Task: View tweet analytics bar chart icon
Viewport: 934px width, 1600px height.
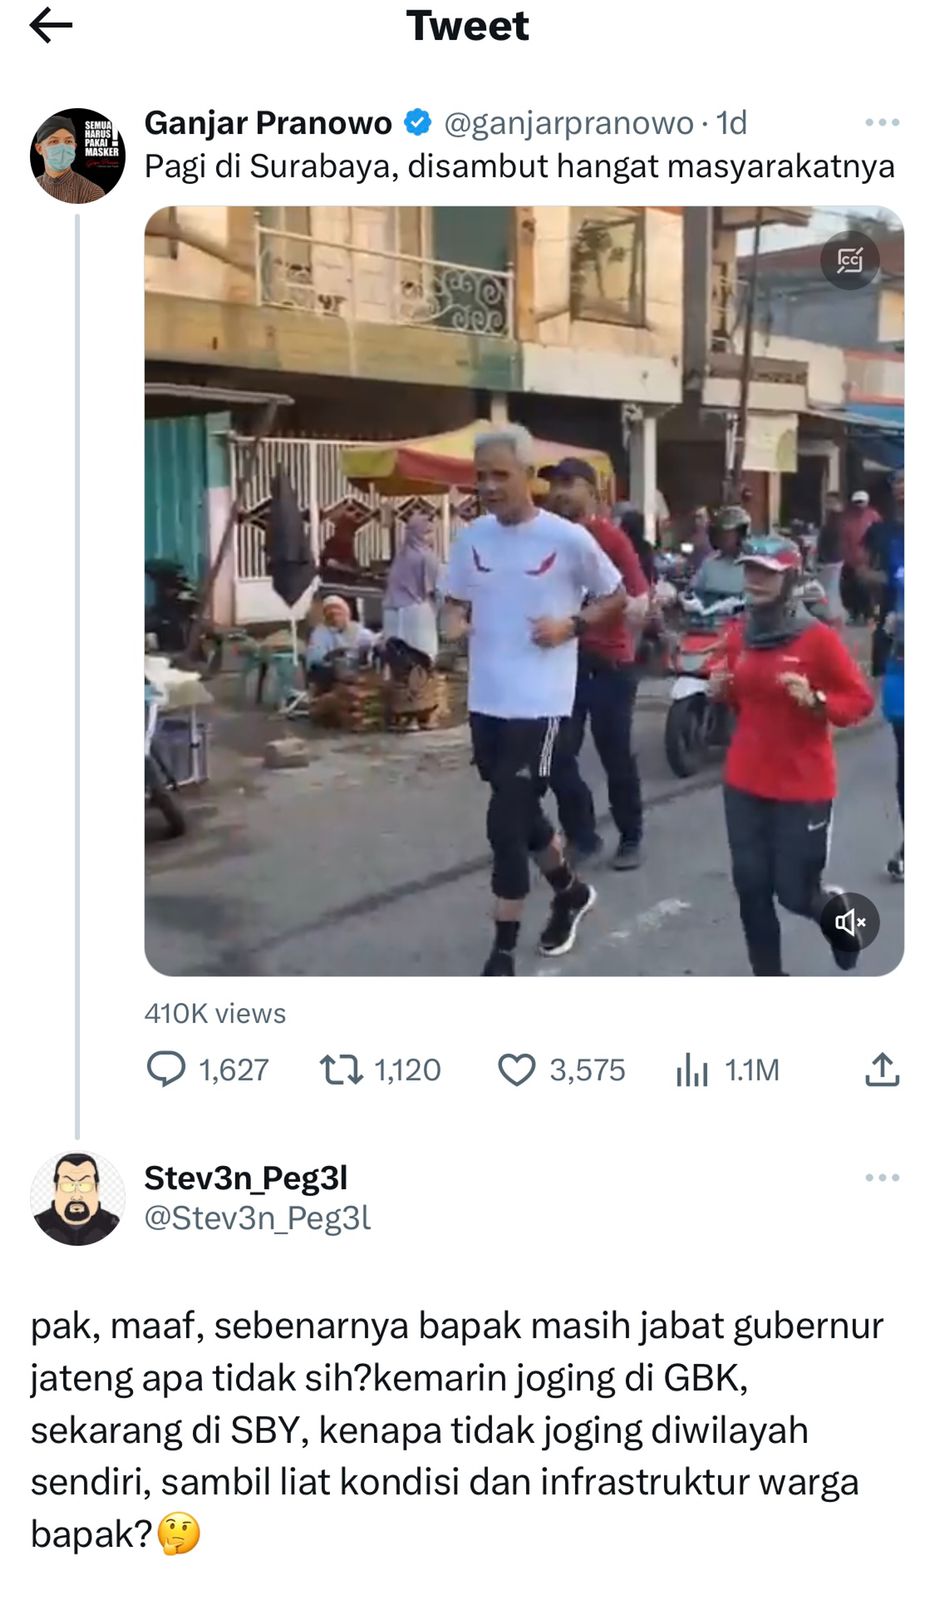Action: [691, 1070]
